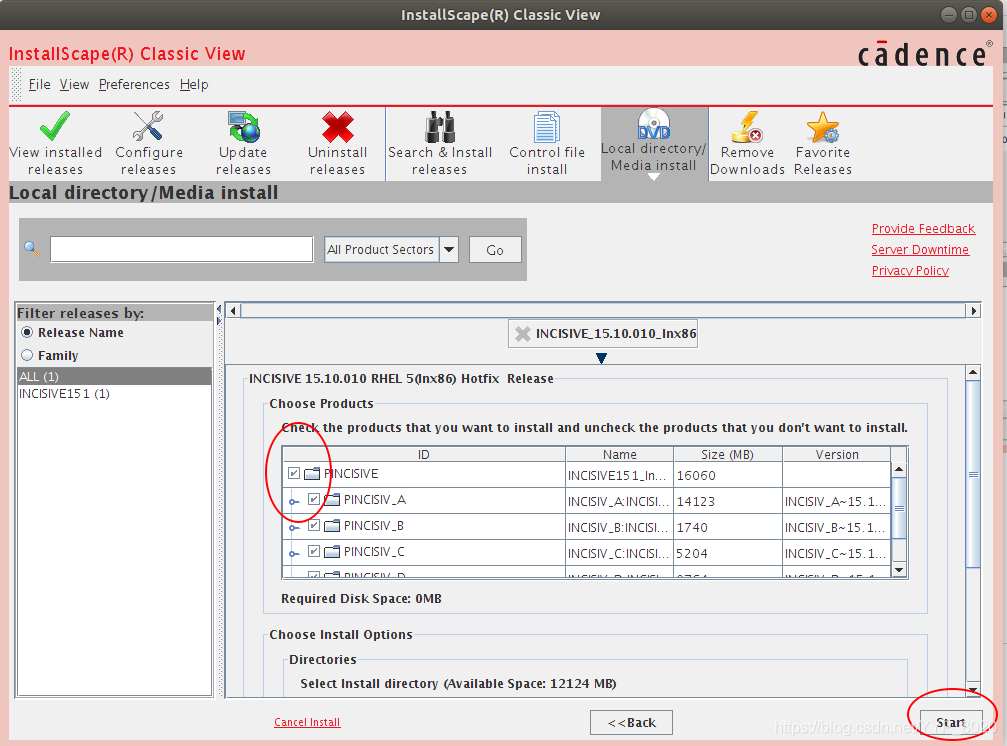This screenshot has height=746, width=1007.
Task: Open Control file install document icon
Action: [547, 126]
